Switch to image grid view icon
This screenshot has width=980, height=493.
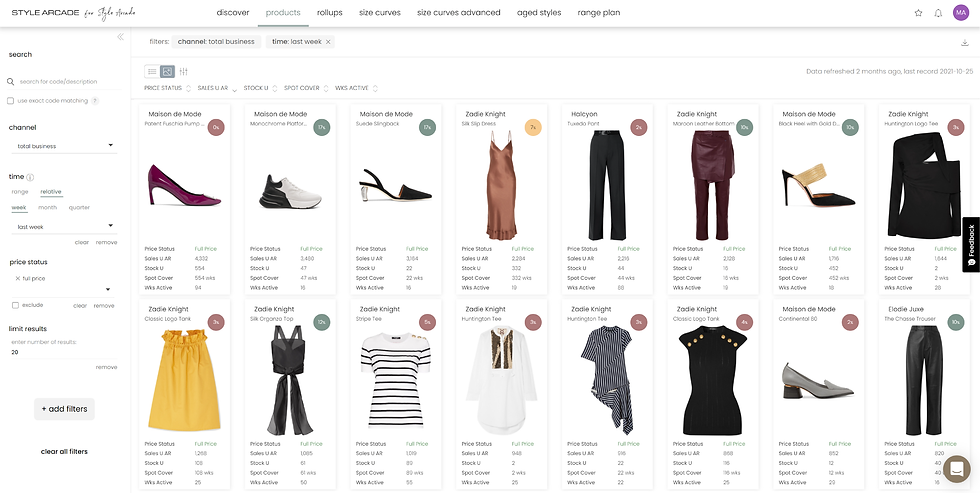pos(167,72)
